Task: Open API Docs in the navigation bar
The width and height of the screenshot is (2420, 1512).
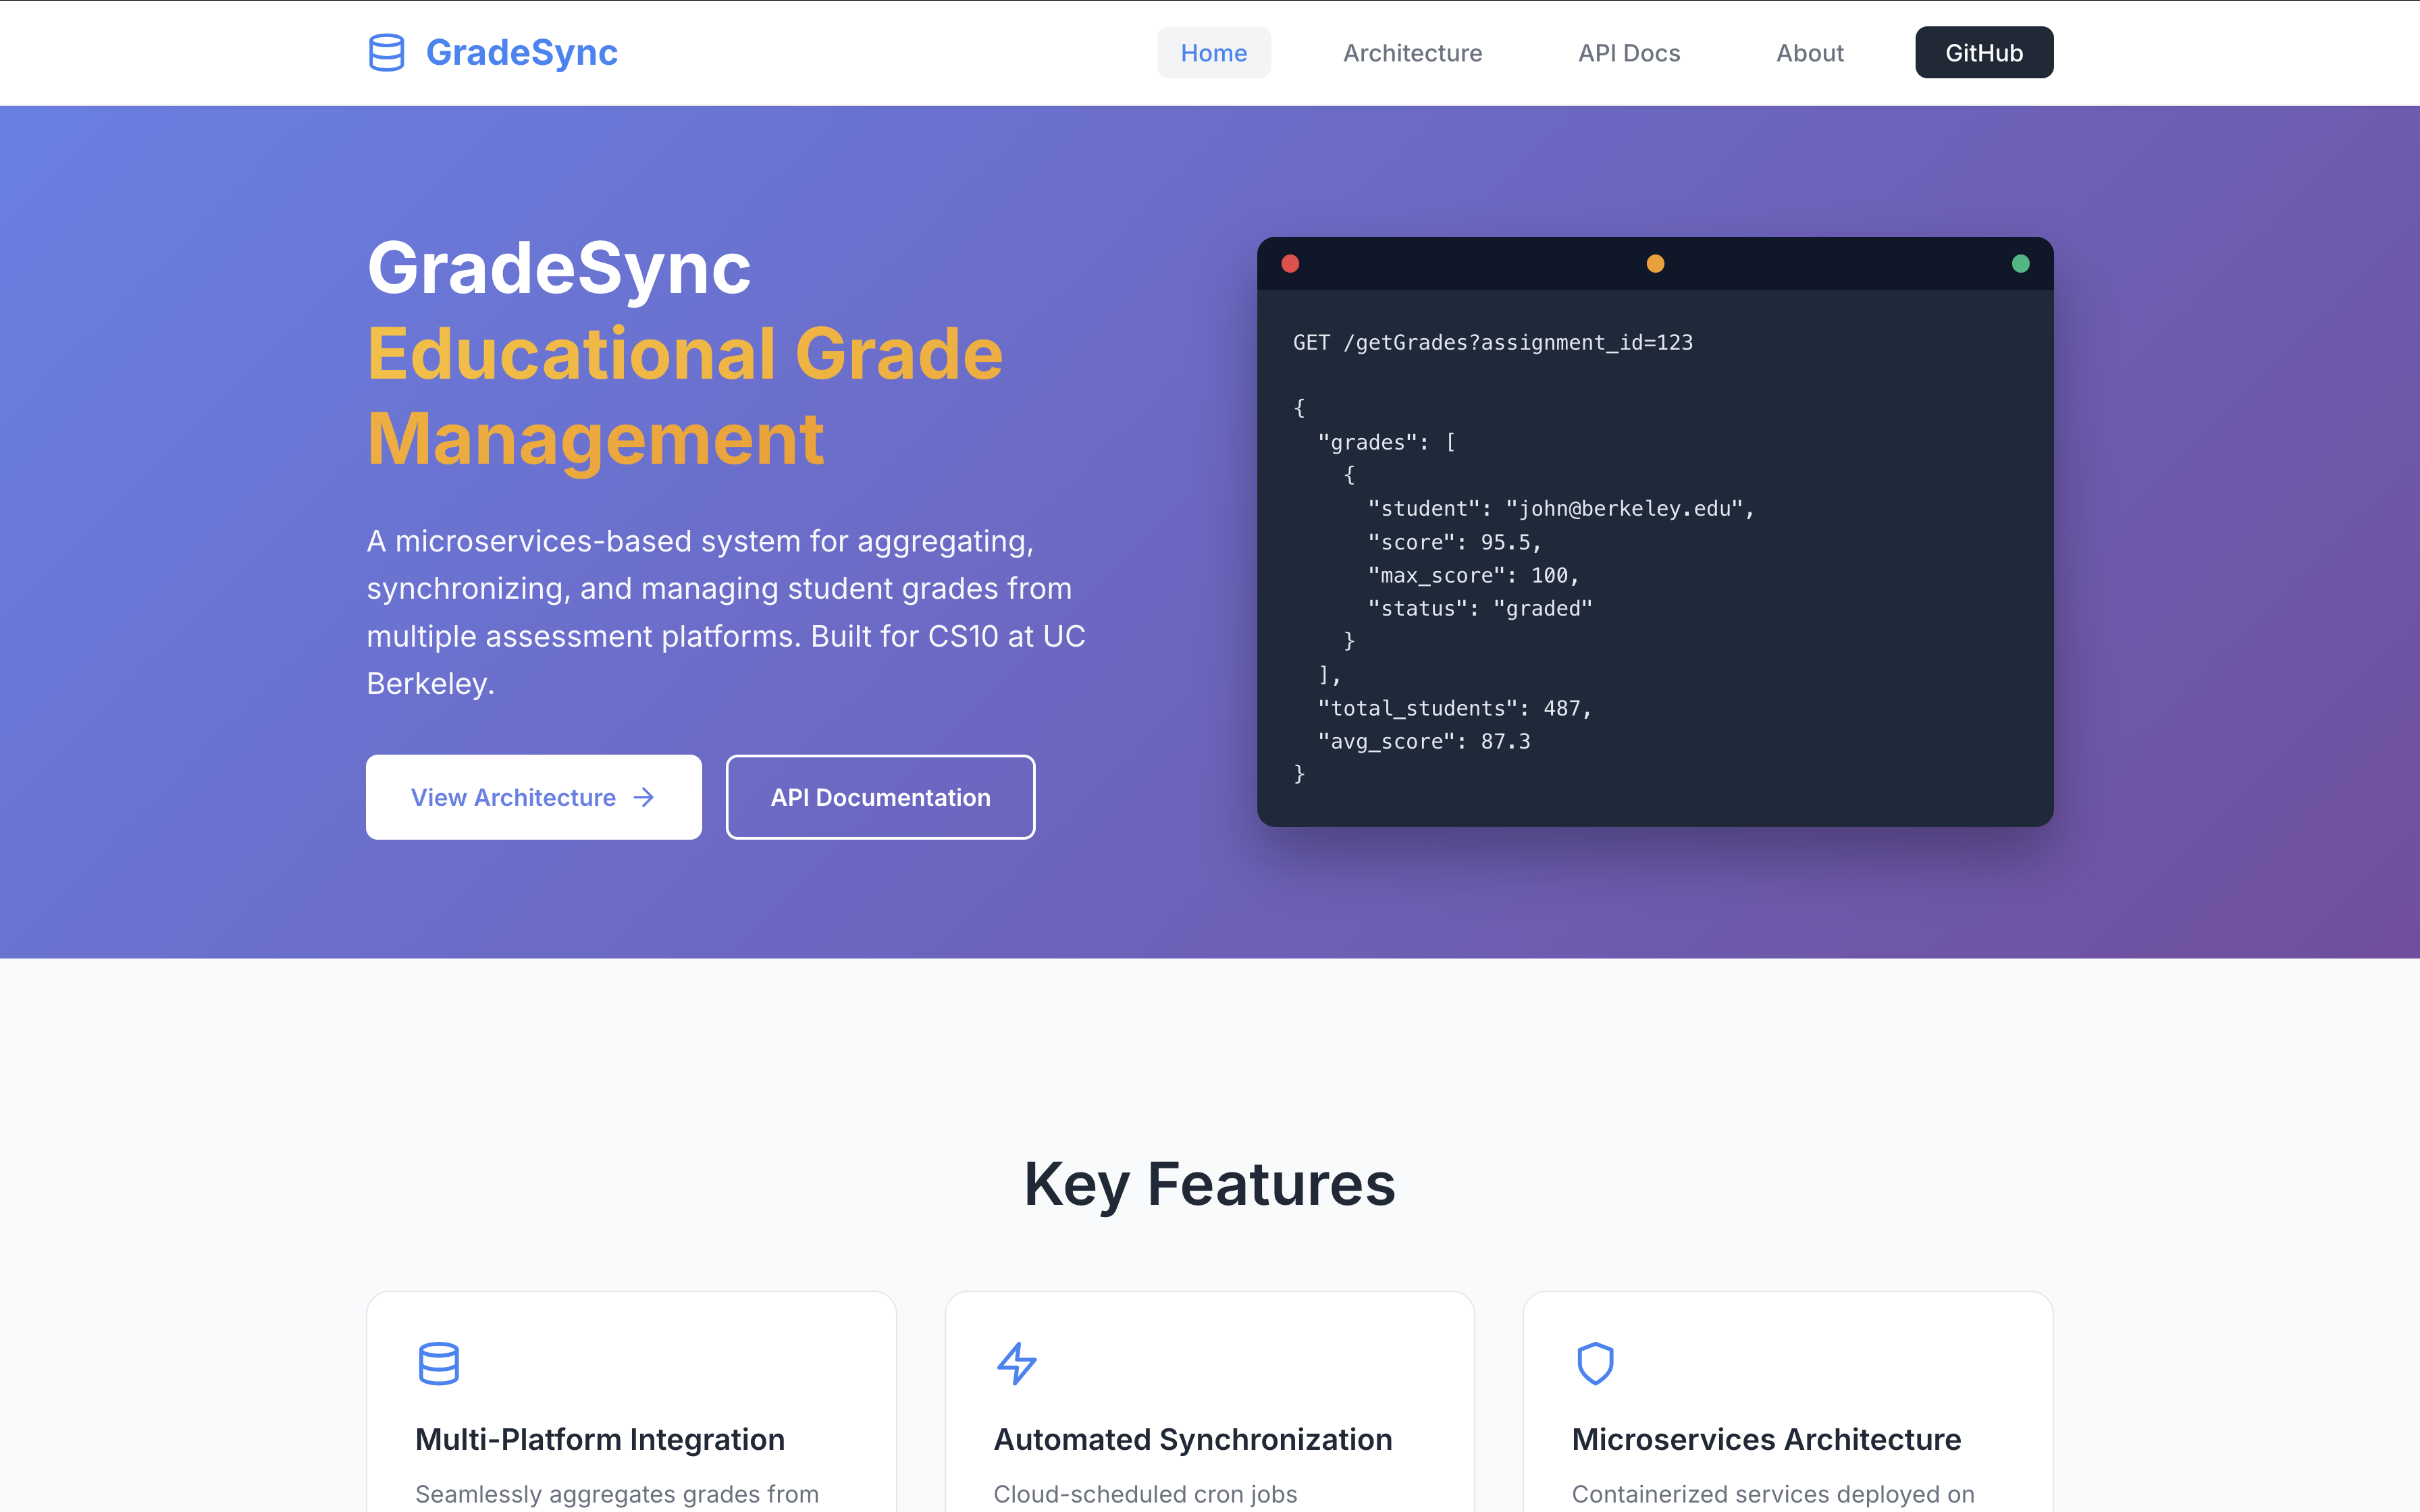Action: [1629, 52]
